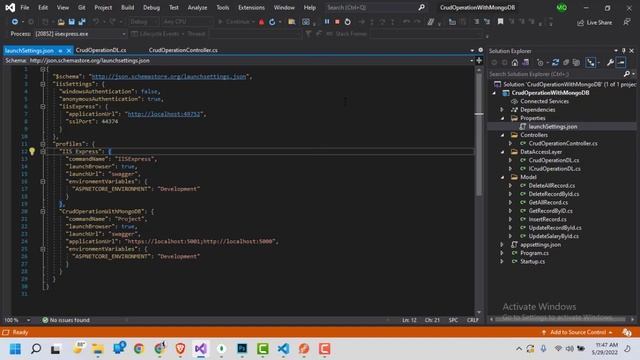Stop debugging with the red square button
Image resolution: width=640 pixels, height=360 pixels.
coord(337,22)
